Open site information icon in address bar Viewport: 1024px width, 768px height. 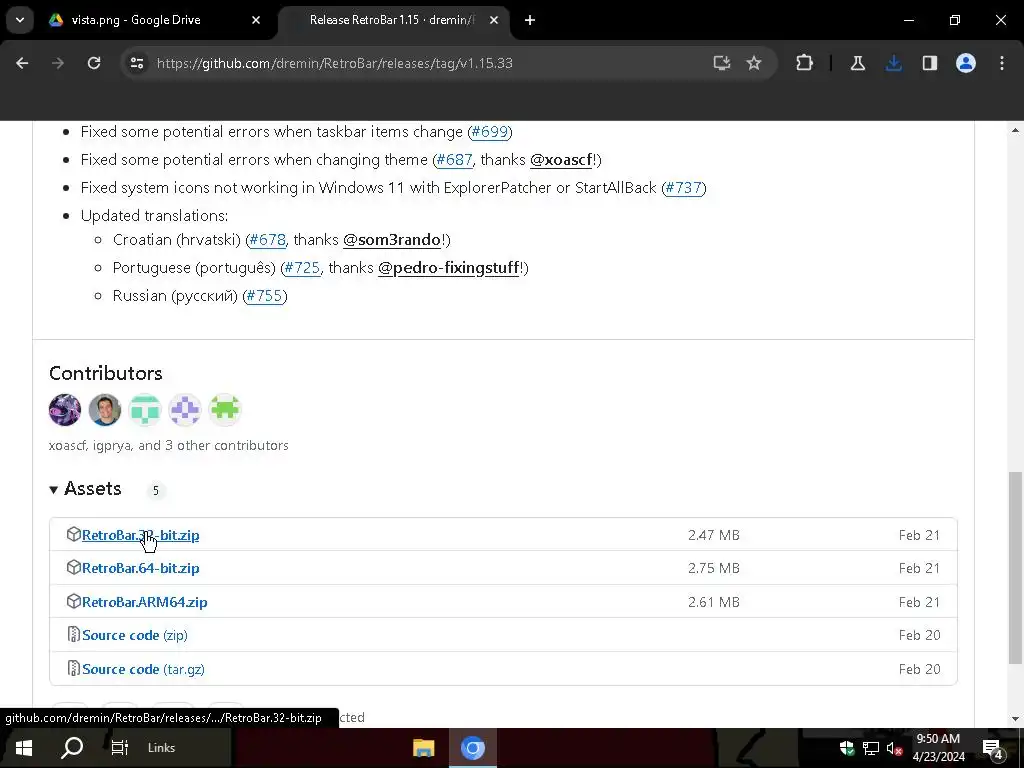tap(136, 63)
